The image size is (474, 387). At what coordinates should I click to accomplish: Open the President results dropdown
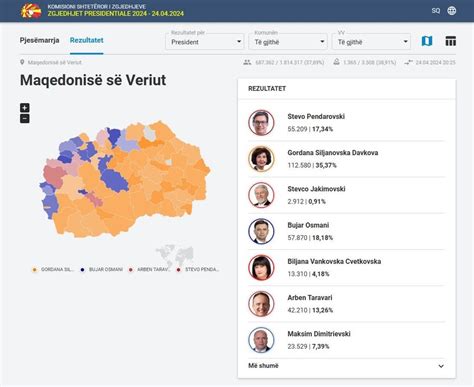click(x=205, y=42)
